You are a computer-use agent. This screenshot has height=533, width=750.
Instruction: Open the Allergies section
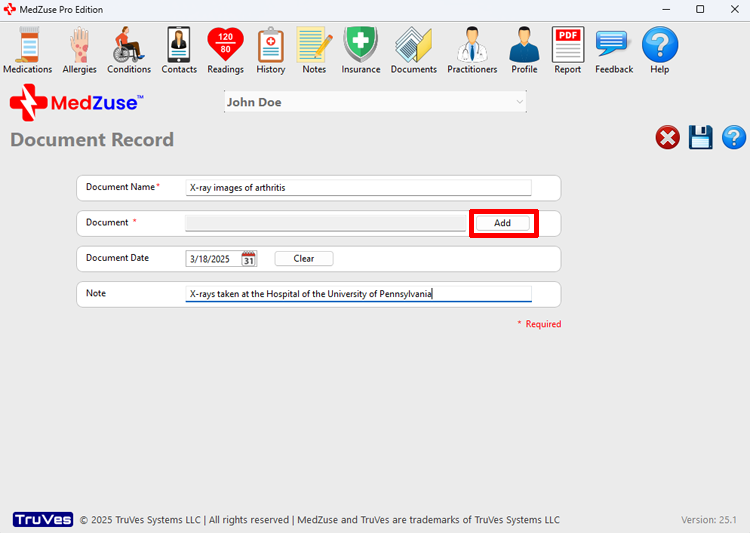click(80, 50)
